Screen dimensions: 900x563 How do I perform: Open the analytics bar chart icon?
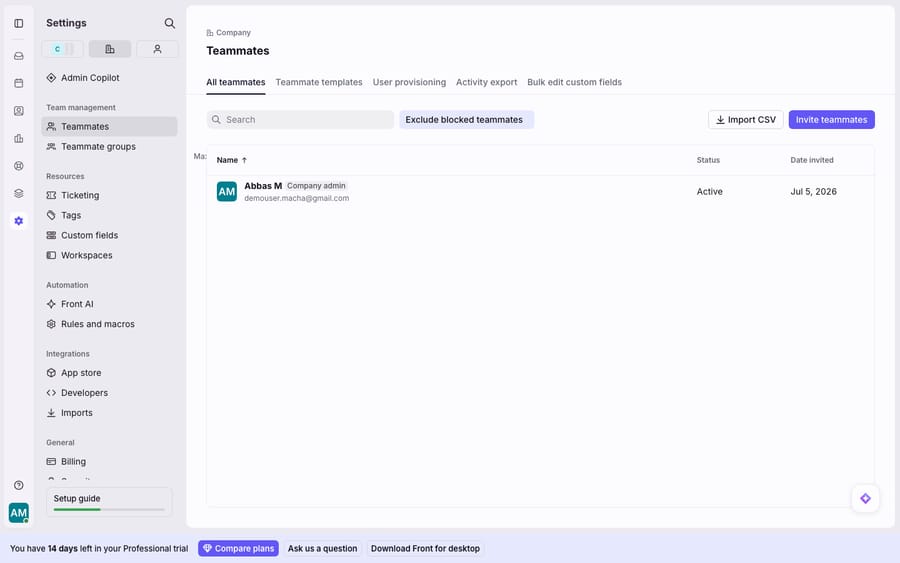point(19,138)
